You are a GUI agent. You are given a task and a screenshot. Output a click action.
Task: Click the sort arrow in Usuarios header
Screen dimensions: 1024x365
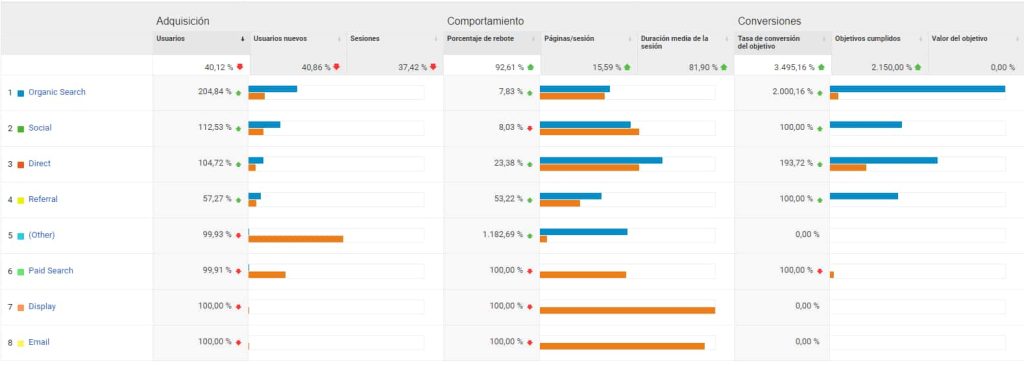point(243,40)
